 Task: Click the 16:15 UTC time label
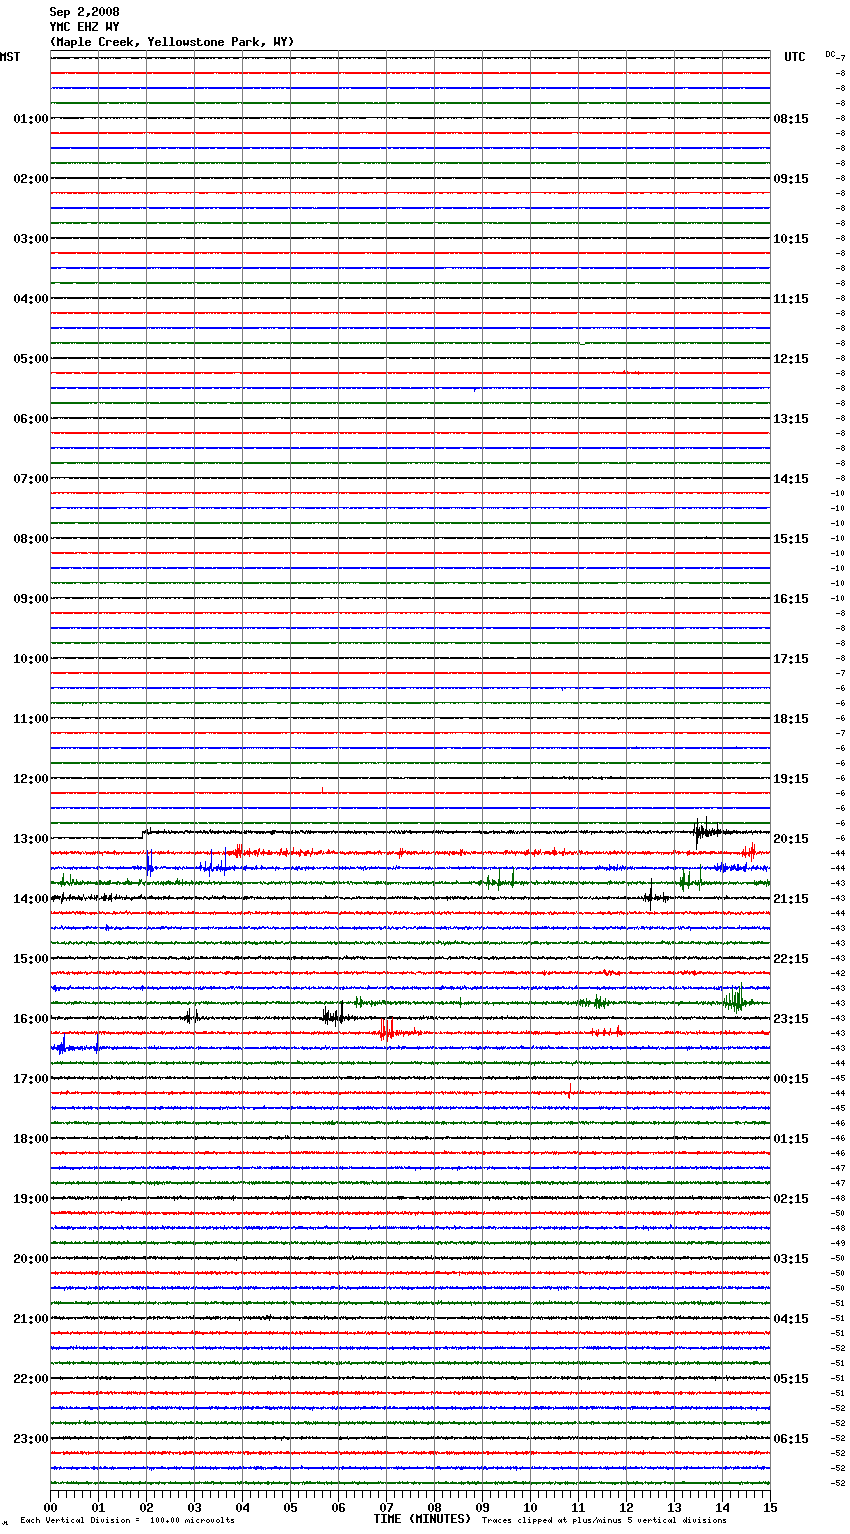click(x=791, y=599)
